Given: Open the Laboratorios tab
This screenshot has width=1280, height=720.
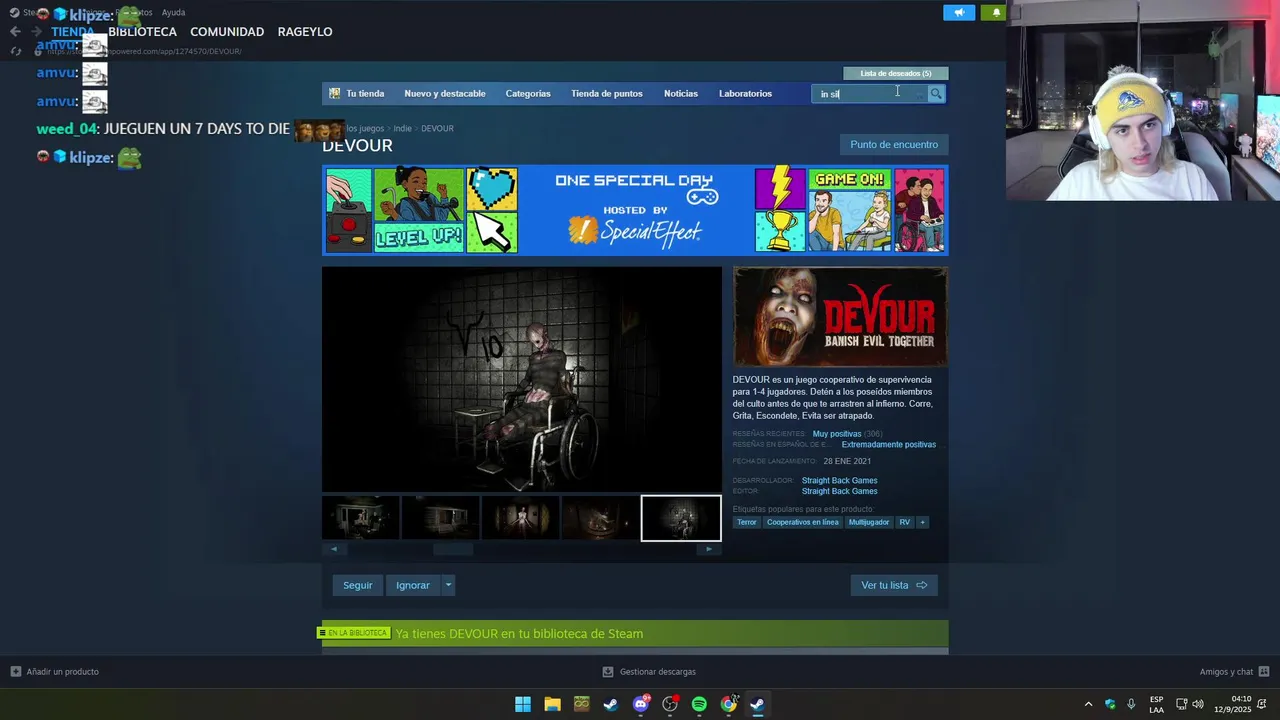Looking at the screenshot, I should [745, 94].
